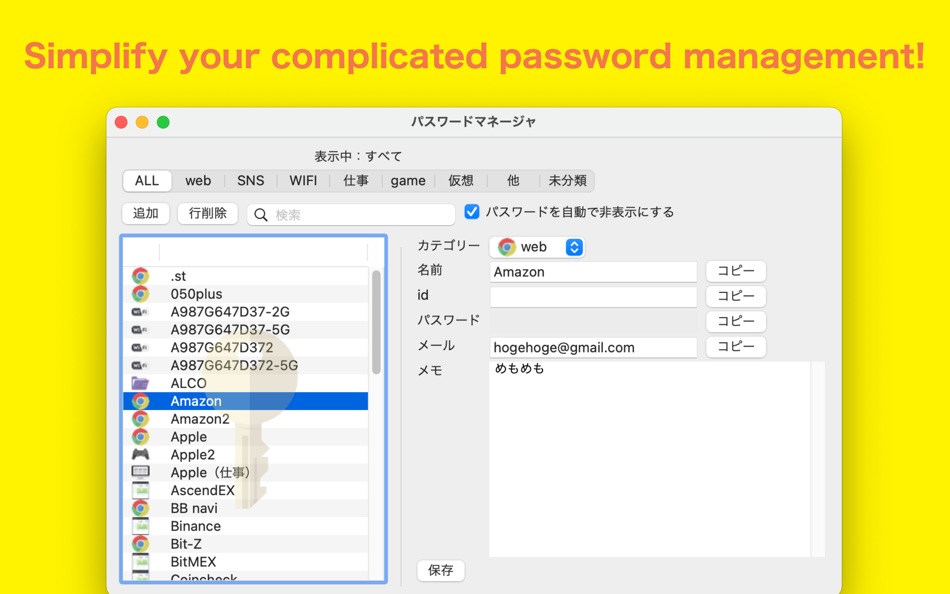The image size is (950, 594).
Task: Click the AscendEX entry's chart icon
Action: point(141,490)
